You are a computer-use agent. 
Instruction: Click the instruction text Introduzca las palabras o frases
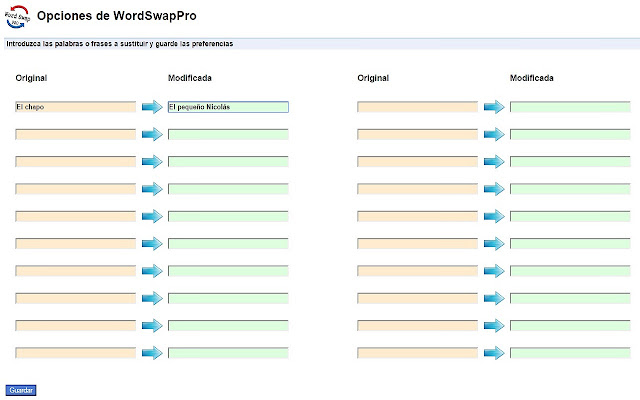pos(120,44)
